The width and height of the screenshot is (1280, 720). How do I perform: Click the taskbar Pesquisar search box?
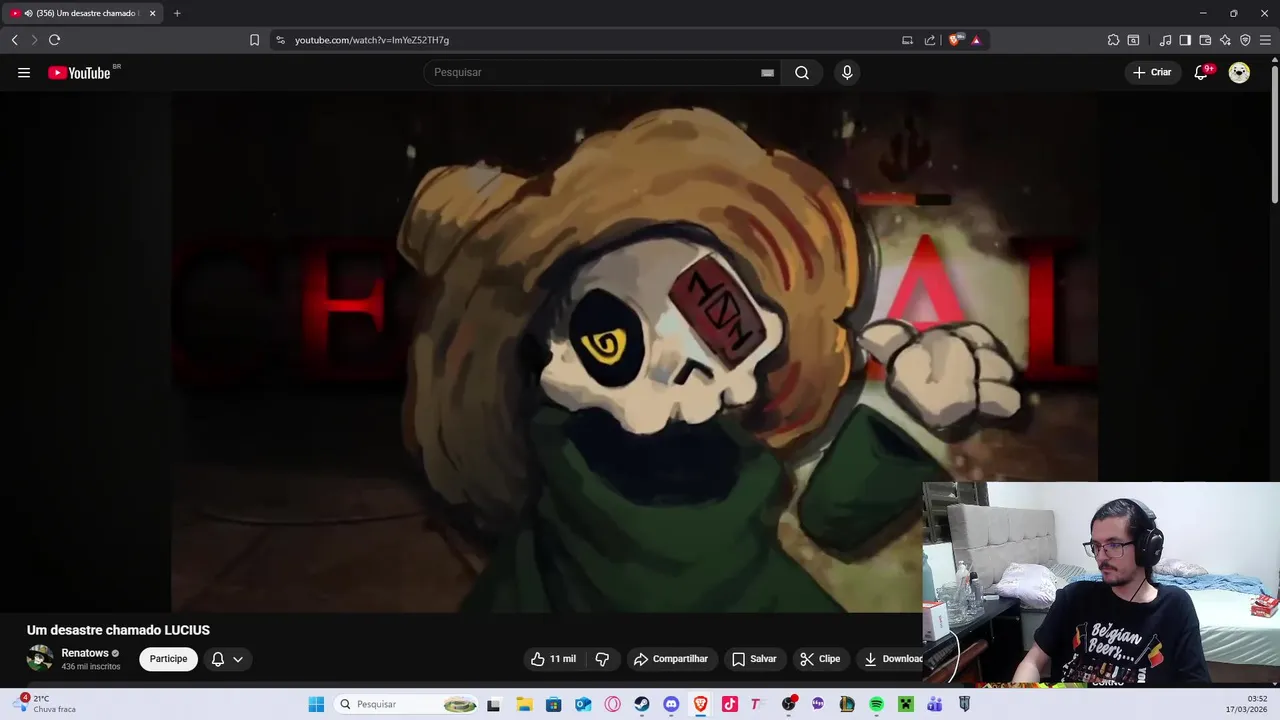405,704
